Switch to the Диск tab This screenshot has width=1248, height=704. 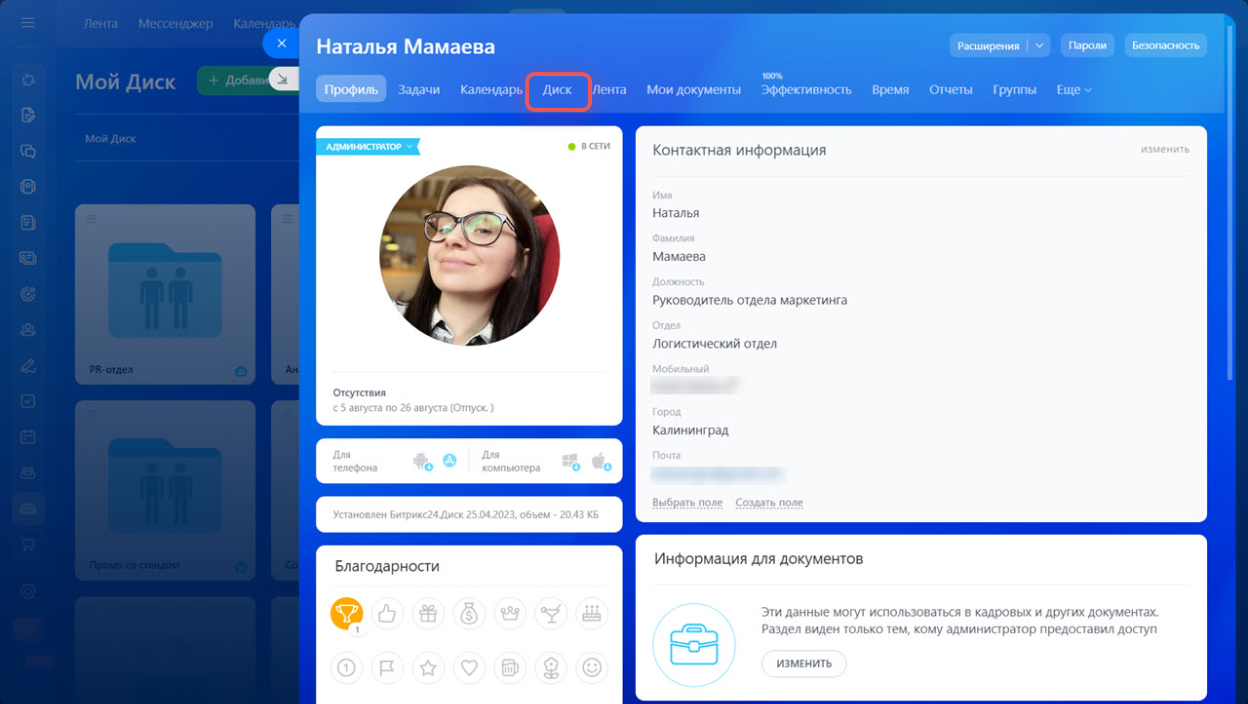click(x=557, y=90)
